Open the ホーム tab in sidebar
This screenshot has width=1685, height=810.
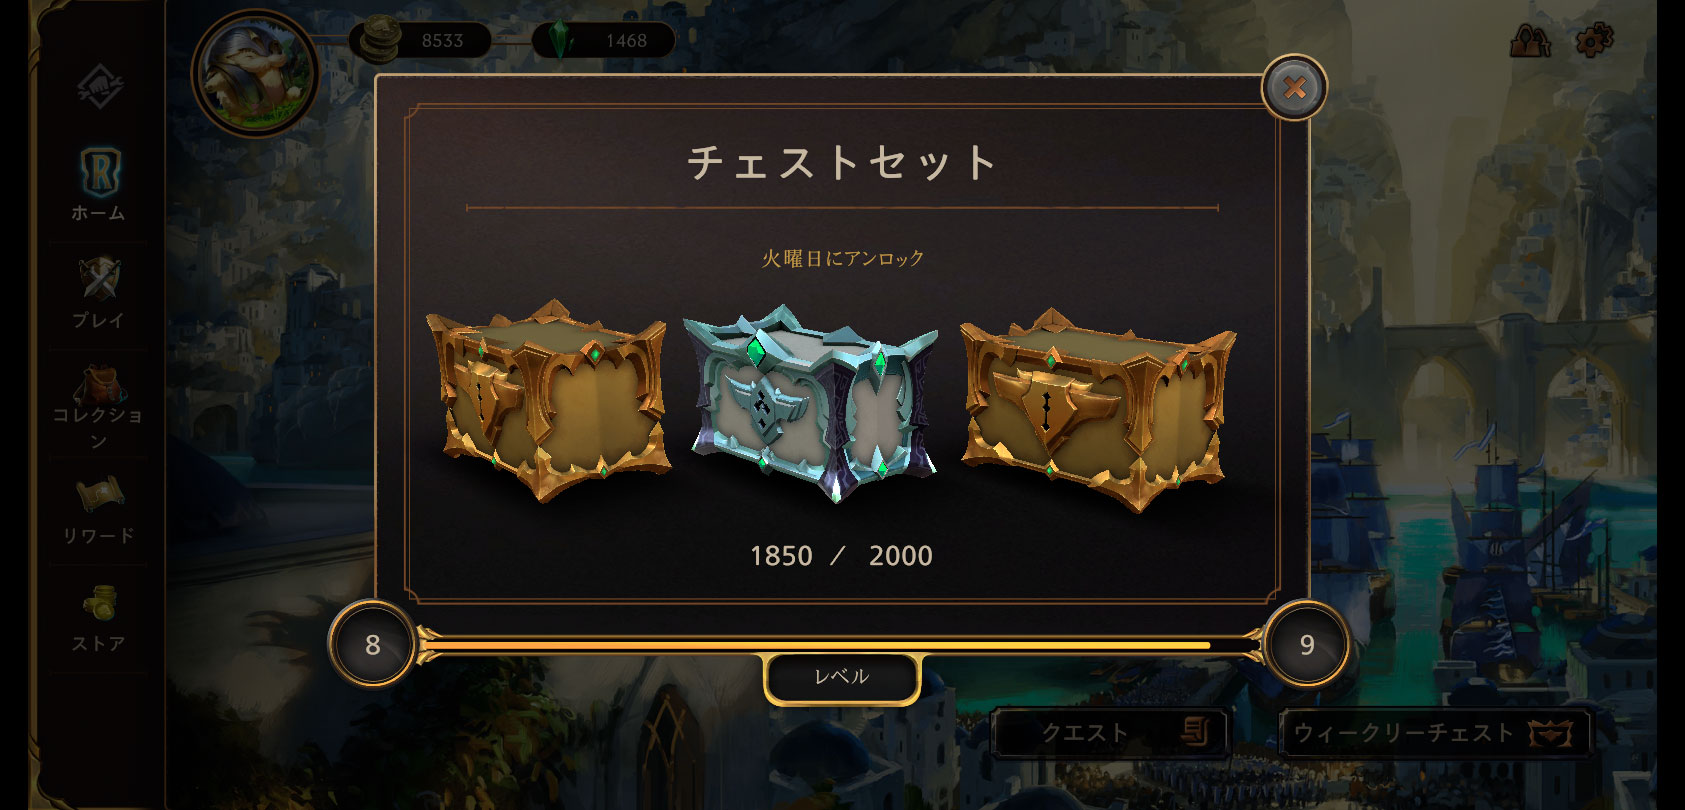(x=98, y=184)
